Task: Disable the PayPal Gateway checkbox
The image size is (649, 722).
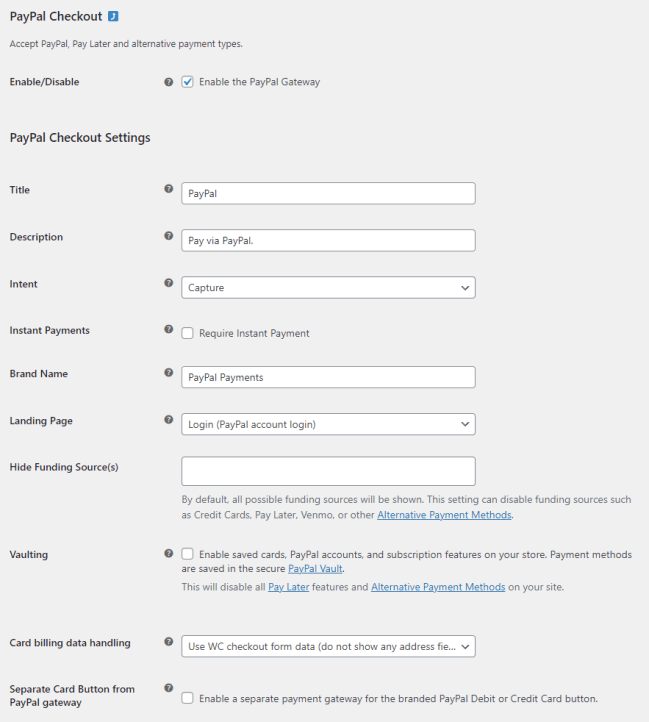Action: (187, 82)
